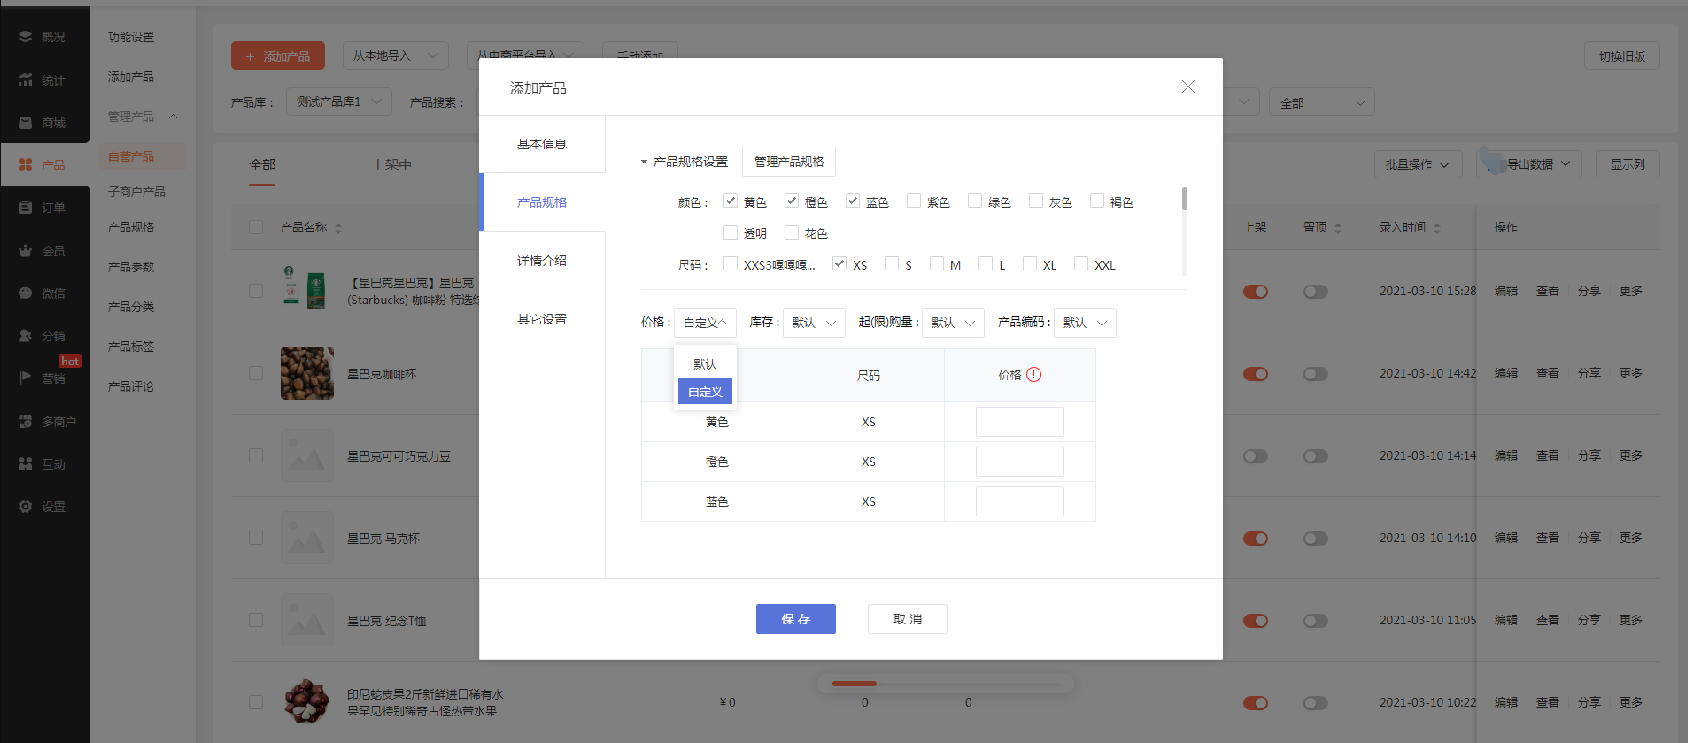Switch to 详情介绍 tab

[542, 260]
